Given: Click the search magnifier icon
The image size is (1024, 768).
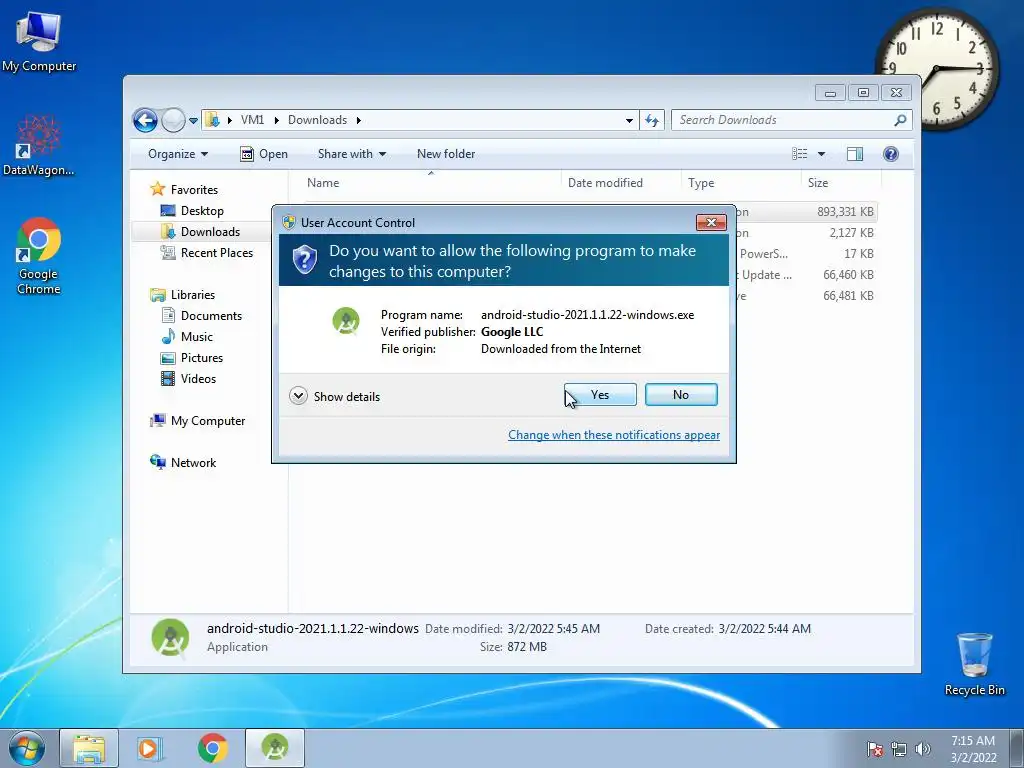Looking at the screenshot, I should coord(901,120).
